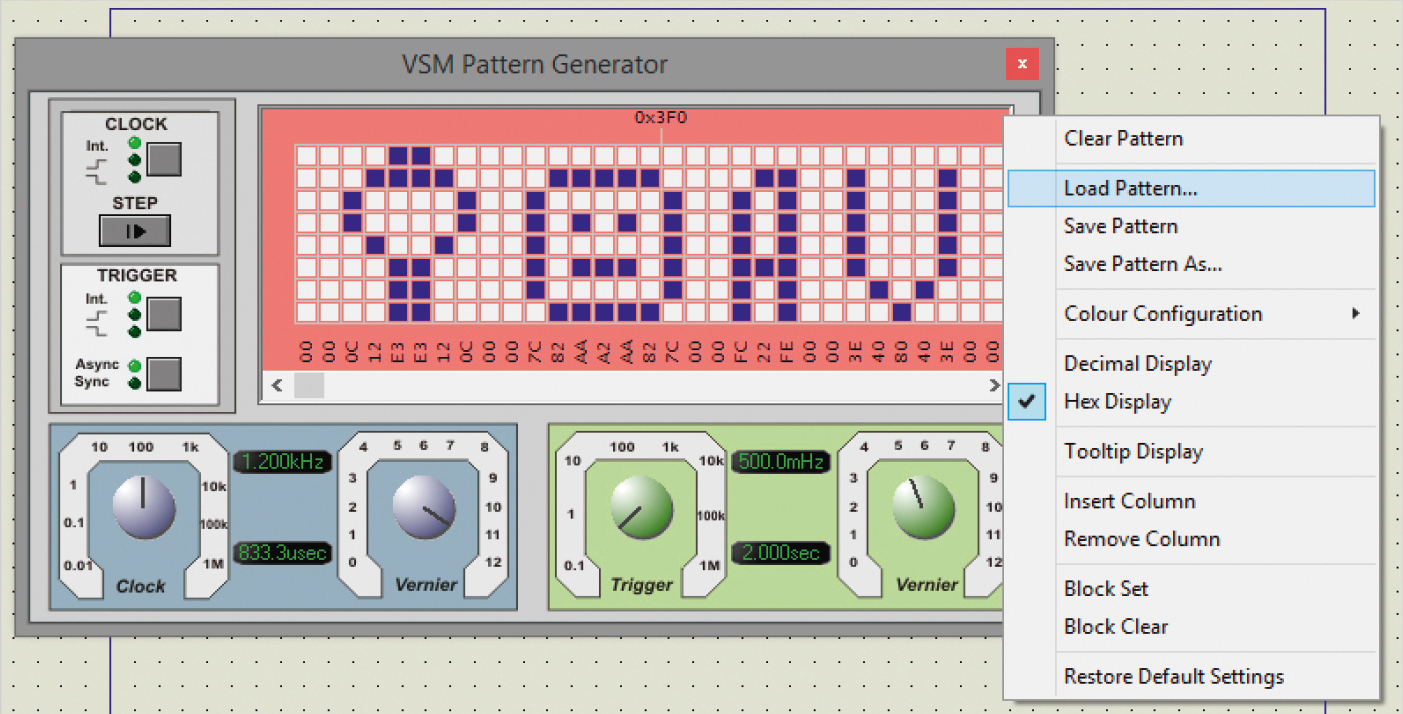Click the blue Clock frequency knob
The height and width of the screenshot is (714, 1403).
[x=144, y=508]
